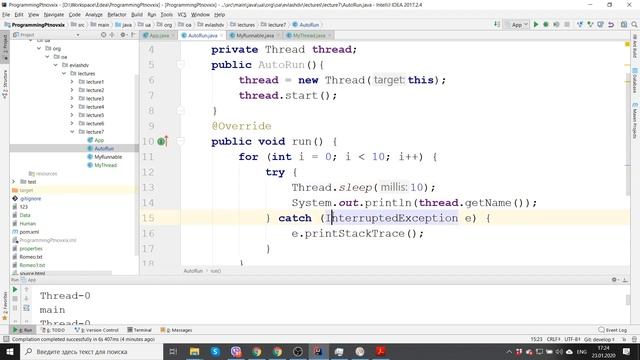
Task: Open File Explorer from the taskbar
Action: (x=194, y=351)
